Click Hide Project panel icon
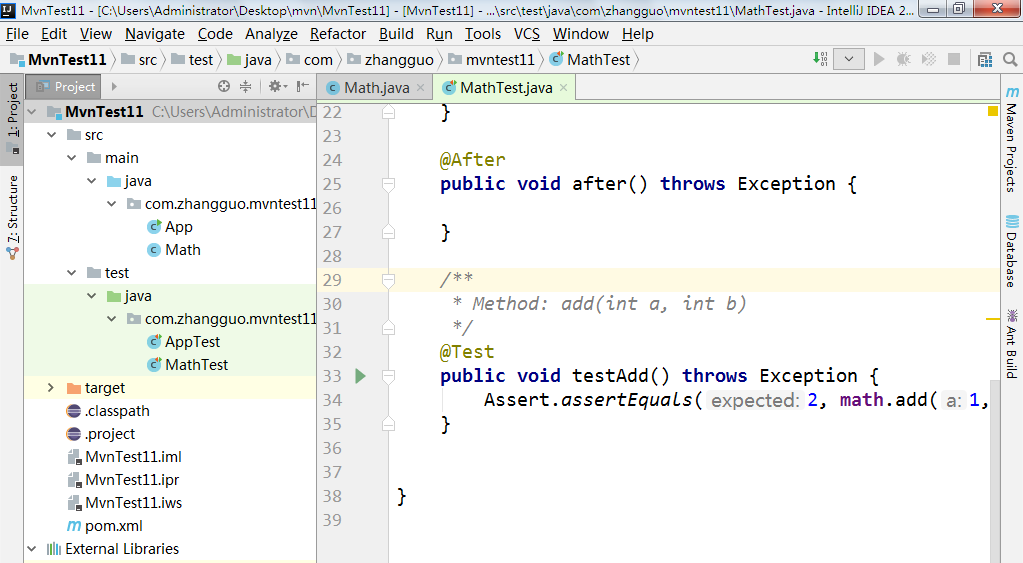This screenshot has height=563, width=1023. [x=303, y=86]
